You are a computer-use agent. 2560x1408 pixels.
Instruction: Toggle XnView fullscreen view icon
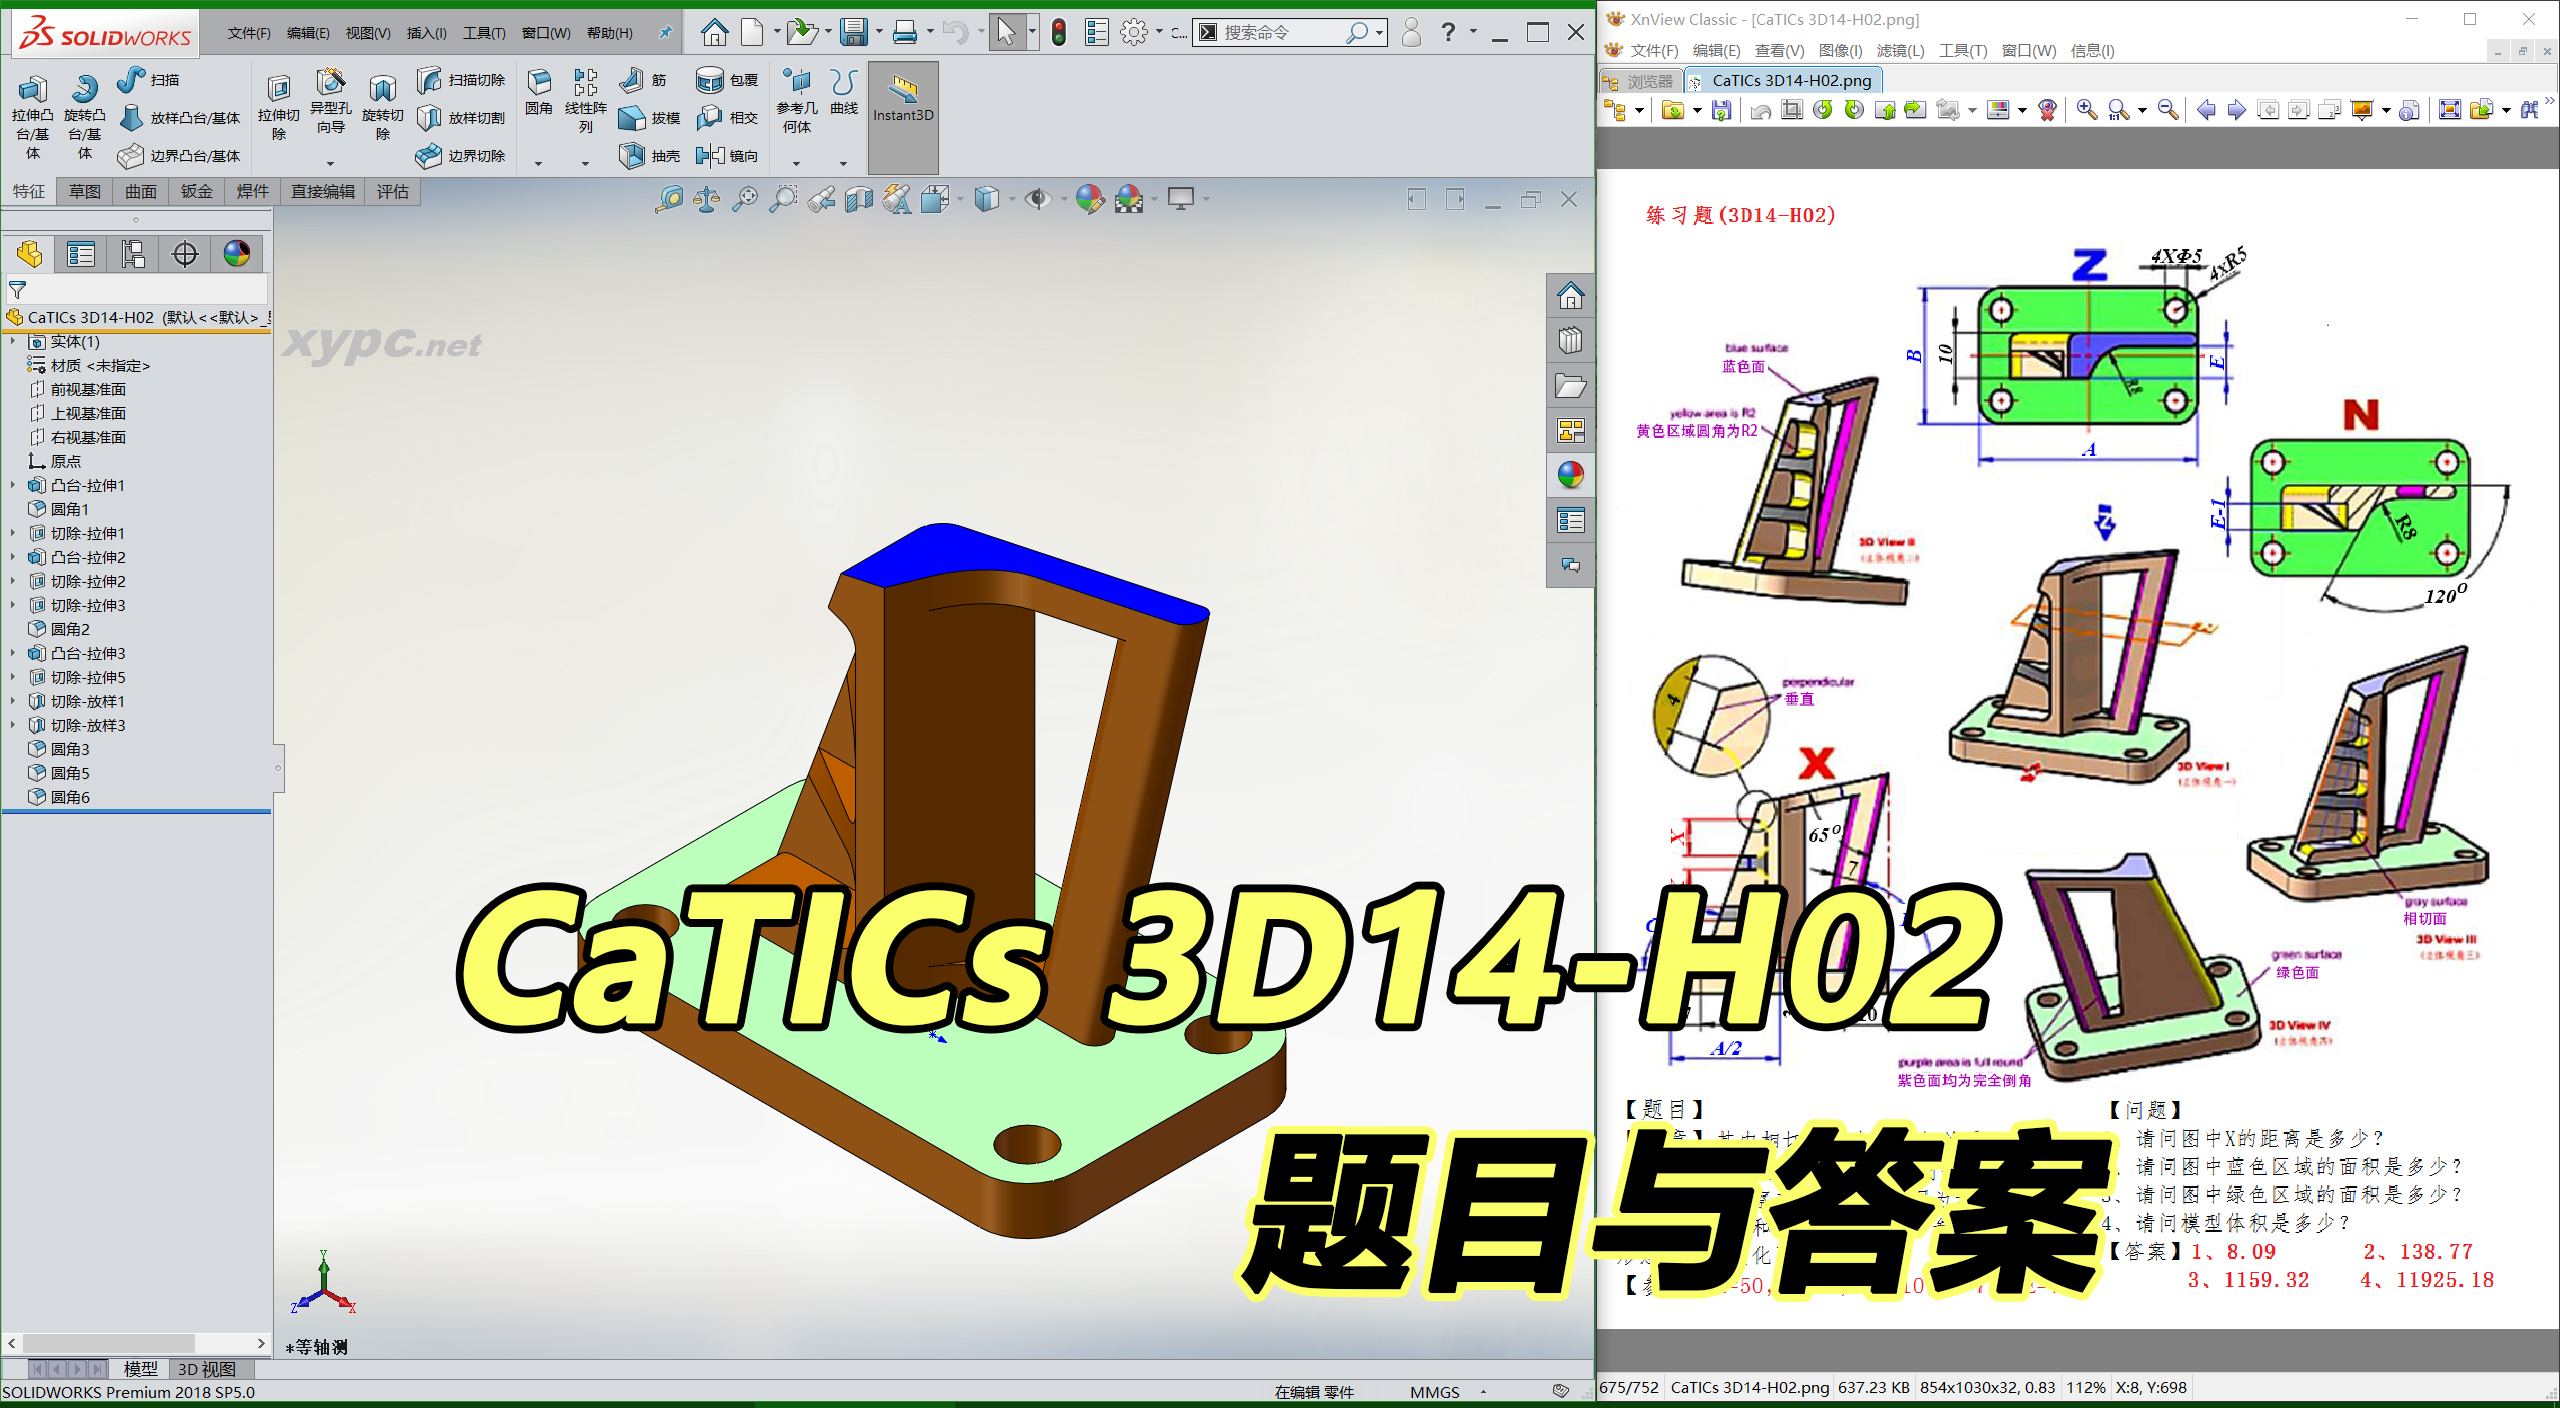point(2450,110)
